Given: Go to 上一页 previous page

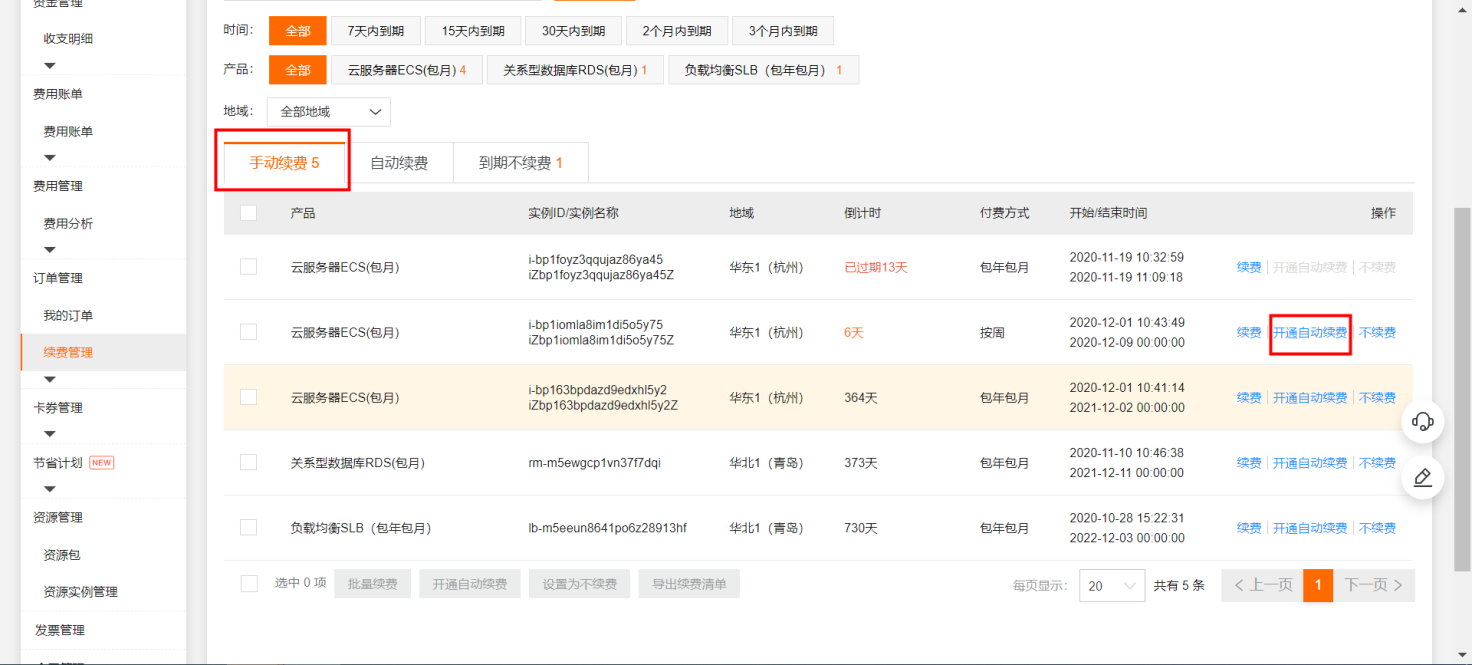Looking at the screenshot, I should click(x=1263, y=585).
